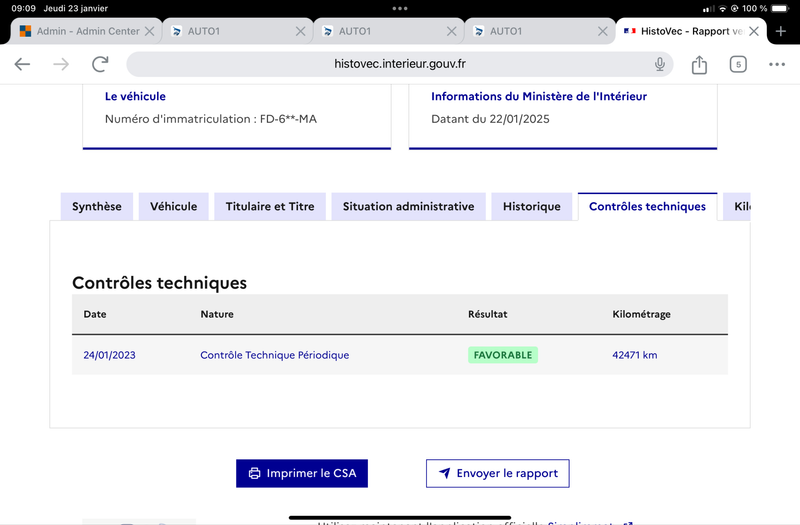The width and height of the screenshot is (800, 525).
Task: Open the Titulaire et Titre tab
Action: coord(270,207)
